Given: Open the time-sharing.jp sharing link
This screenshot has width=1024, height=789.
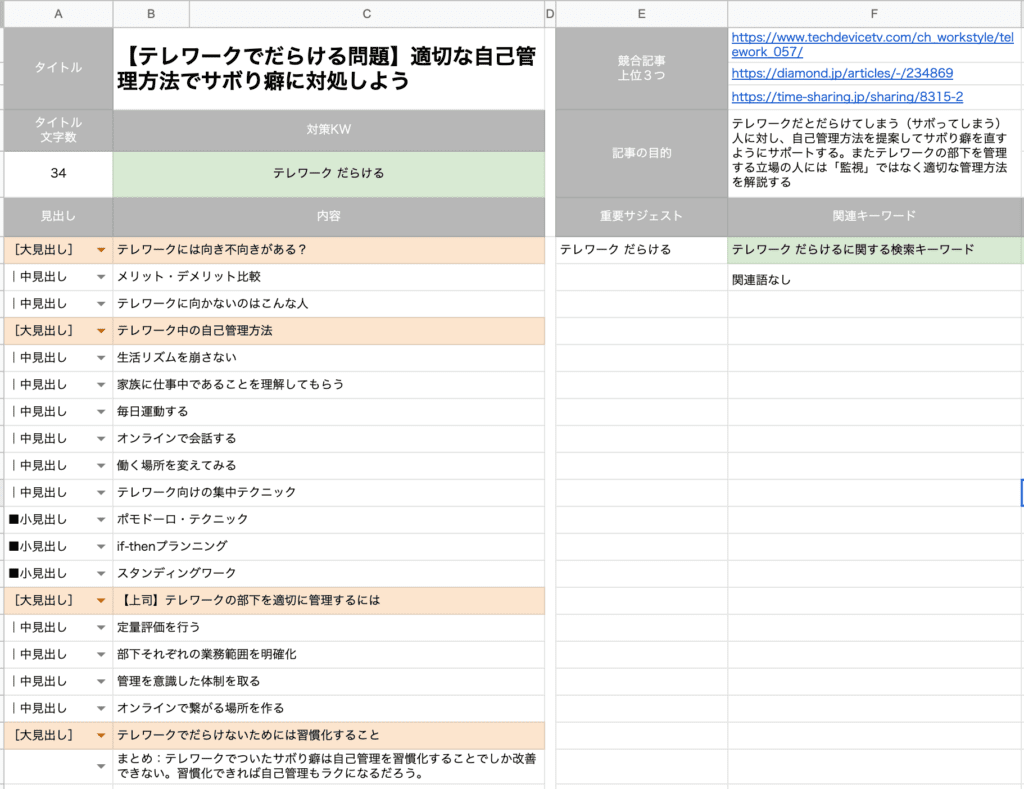Looking at the screenshot, I should point(847,97).
